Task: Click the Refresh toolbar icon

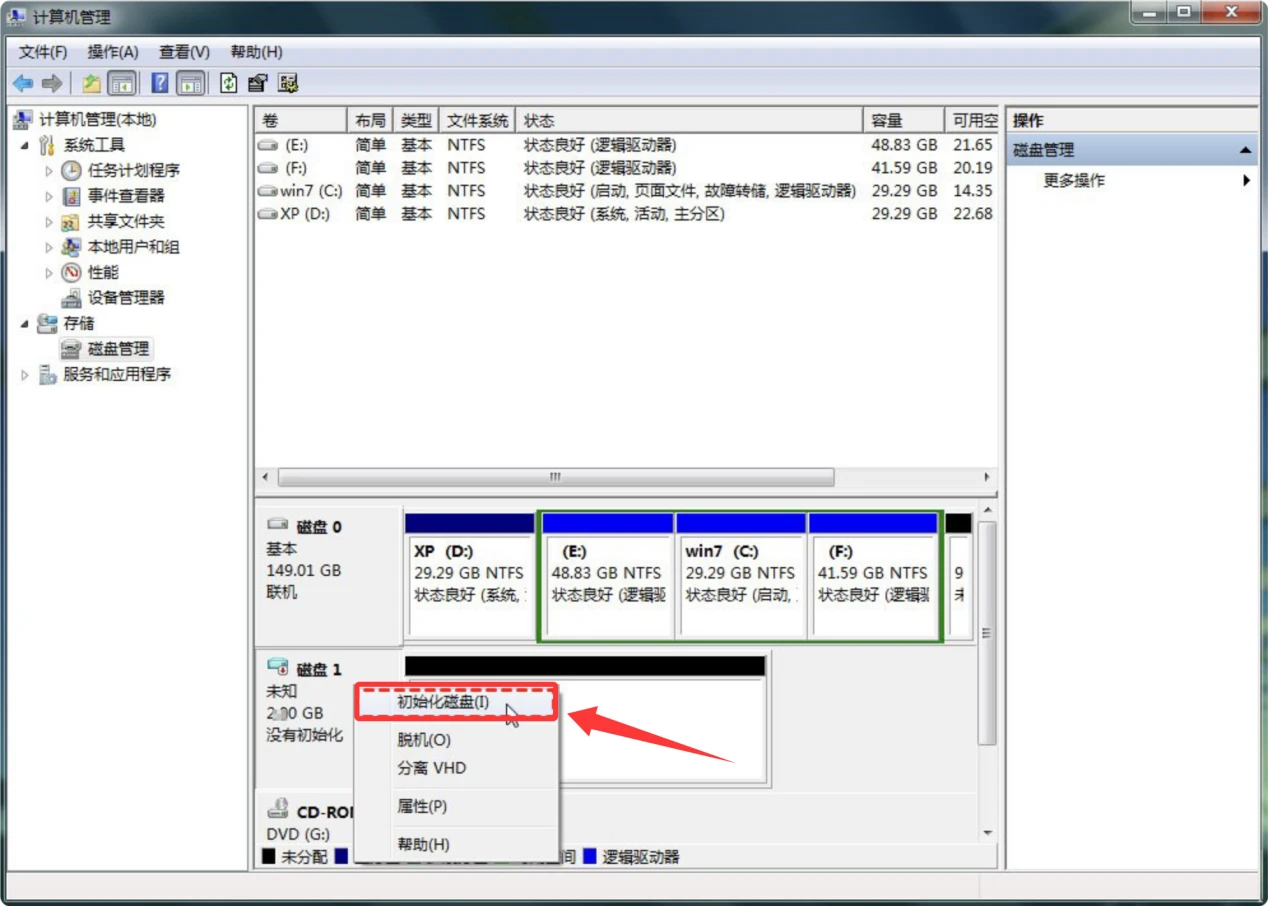Action: [229, 83]
